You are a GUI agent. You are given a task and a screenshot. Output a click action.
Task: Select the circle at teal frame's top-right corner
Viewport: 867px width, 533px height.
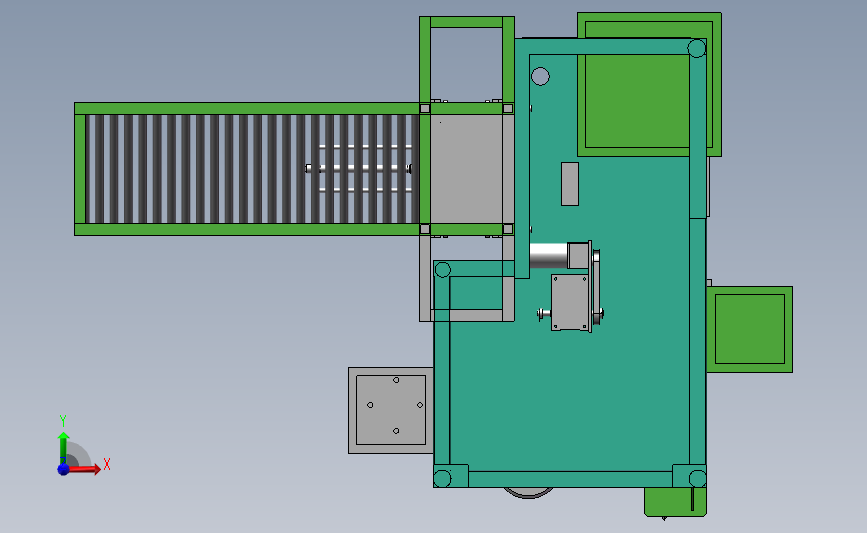click(x=697, y=48)
